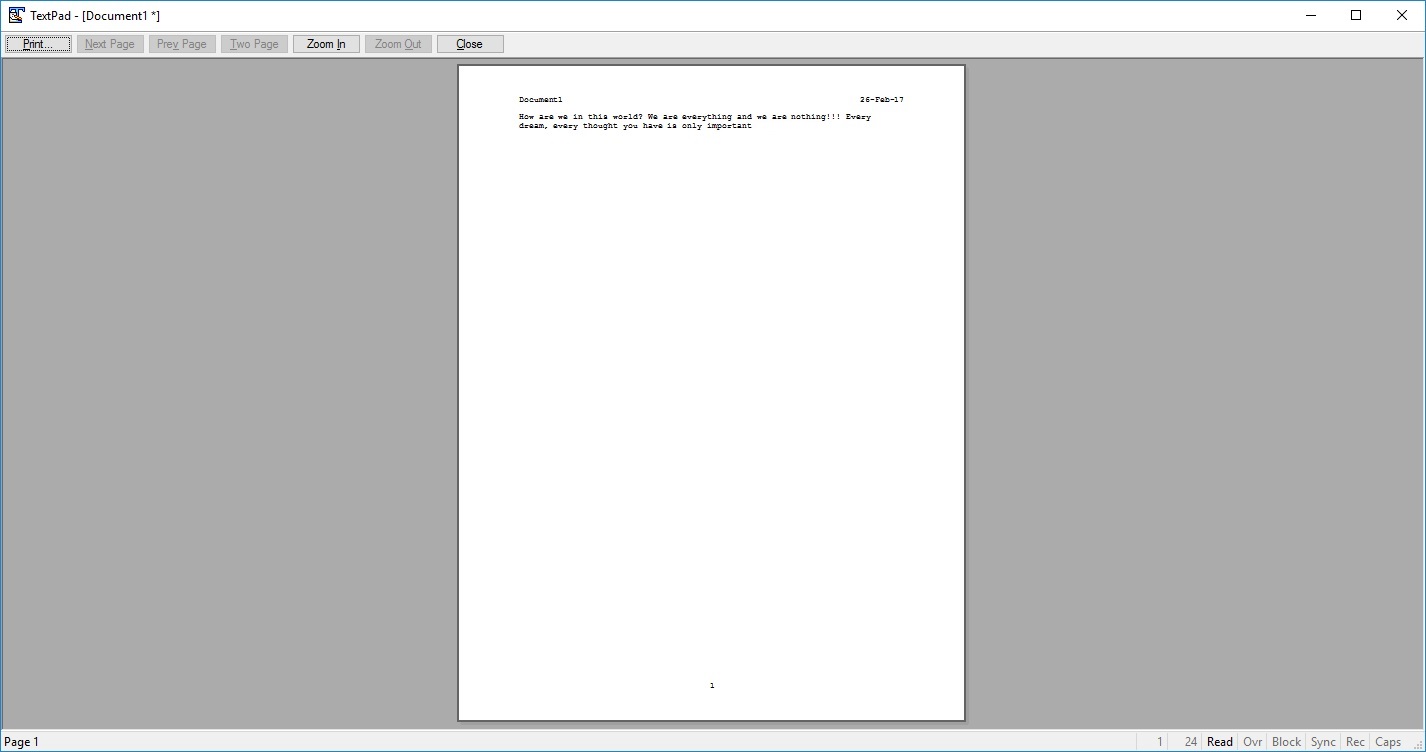Viewport: 1426px width, 752px height.
Task: Click the Document1 header on the preview page
Action: point(540,99)
